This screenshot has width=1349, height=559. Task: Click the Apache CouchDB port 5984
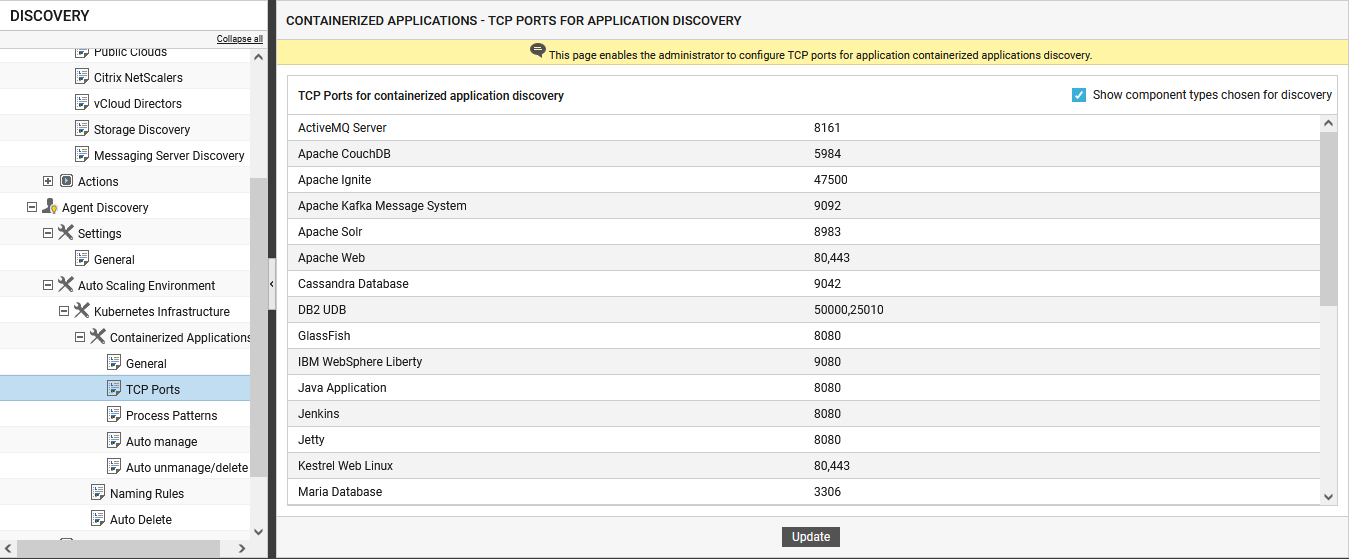(827, 154)
